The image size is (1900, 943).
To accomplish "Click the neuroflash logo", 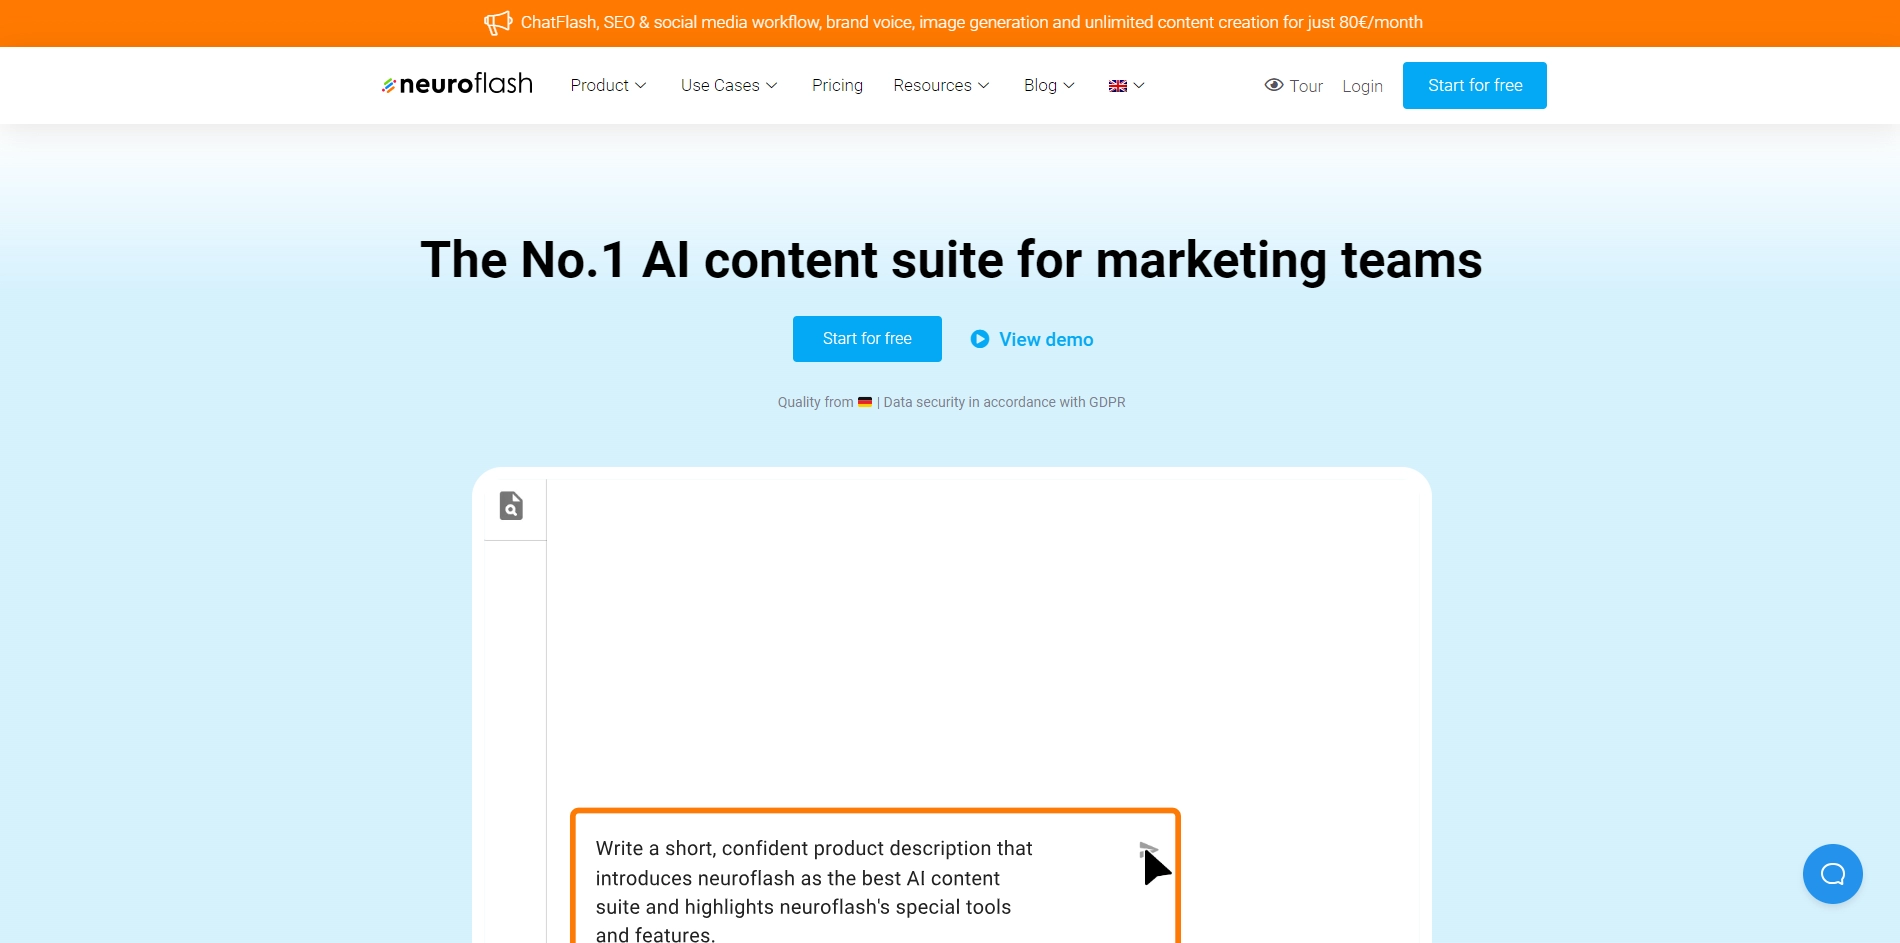I will [x=457, y=85].
